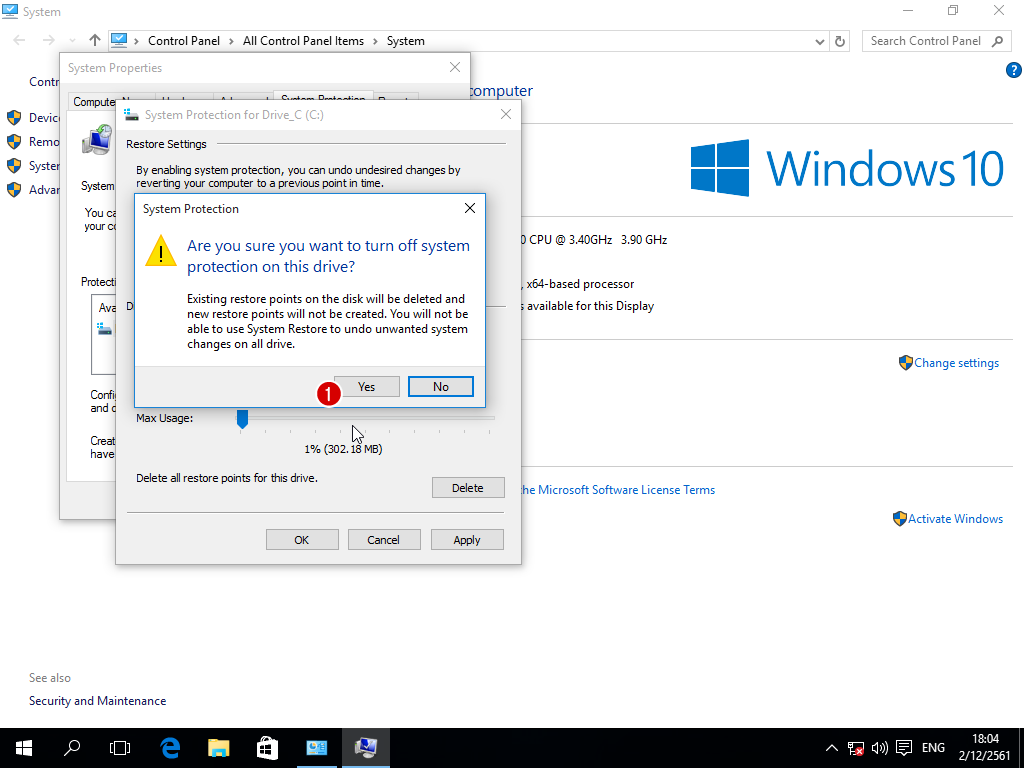Go up one level with the up arrow
This screenshot has height=768, width=1024.
click(x=95, y=41)
